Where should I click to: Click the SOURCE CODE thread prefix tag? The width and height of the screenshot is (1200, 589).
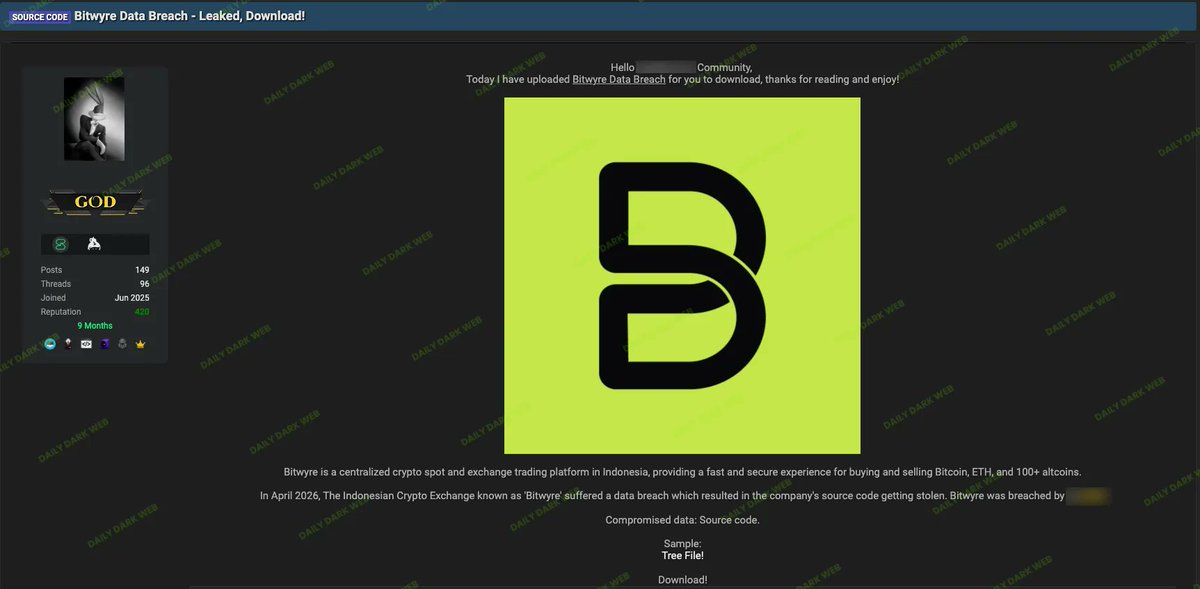click(39, 17)
